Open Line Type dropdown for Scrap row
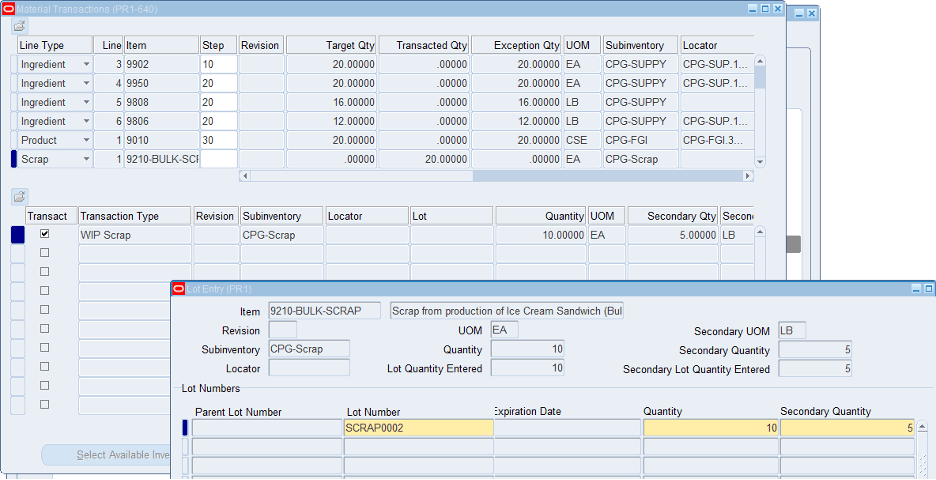The image size is (936, 480). (x=87, y=159)
